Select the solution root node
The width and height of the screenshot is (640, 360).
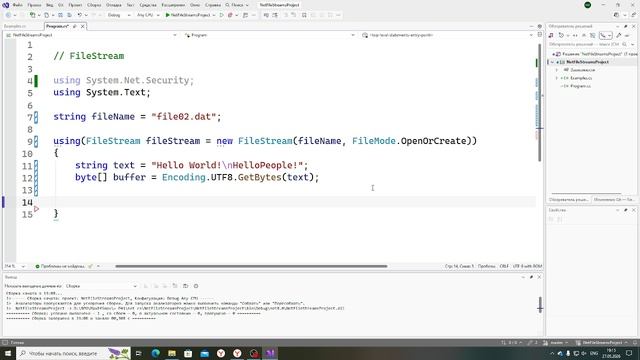click(596, 54)
